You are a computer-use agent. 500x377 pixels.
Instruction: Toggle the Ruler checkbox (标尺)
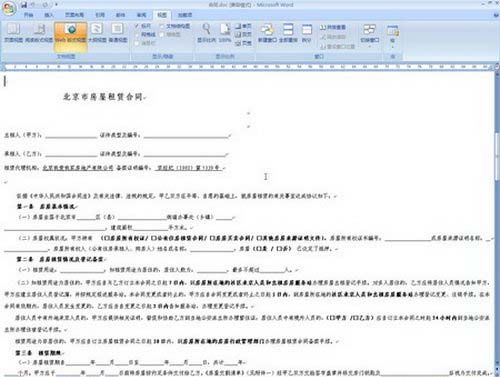click(x=143, y=26)
